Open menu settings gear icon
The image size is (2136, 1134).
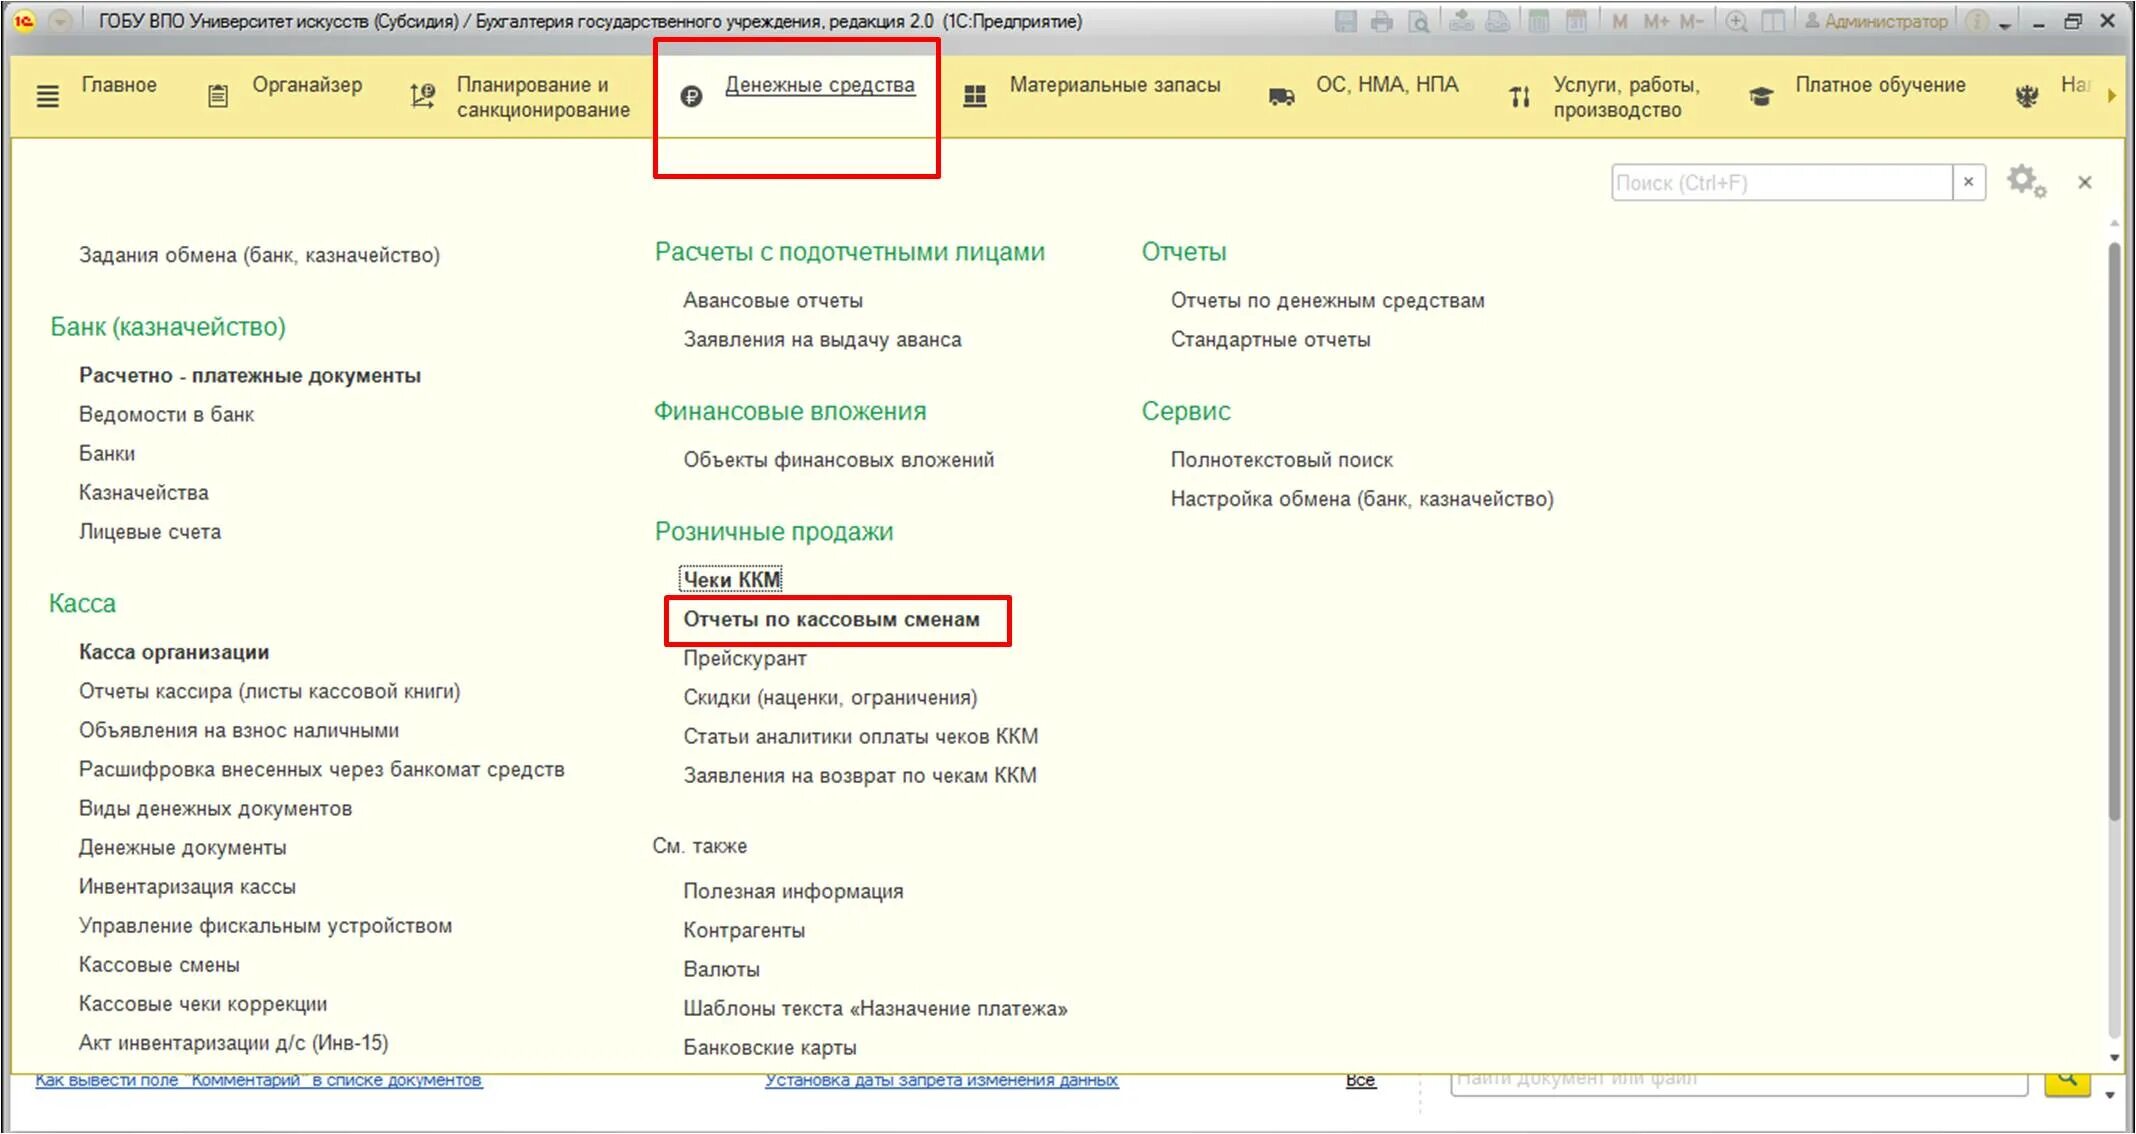pyautogui.click(x=2025, y=182)
